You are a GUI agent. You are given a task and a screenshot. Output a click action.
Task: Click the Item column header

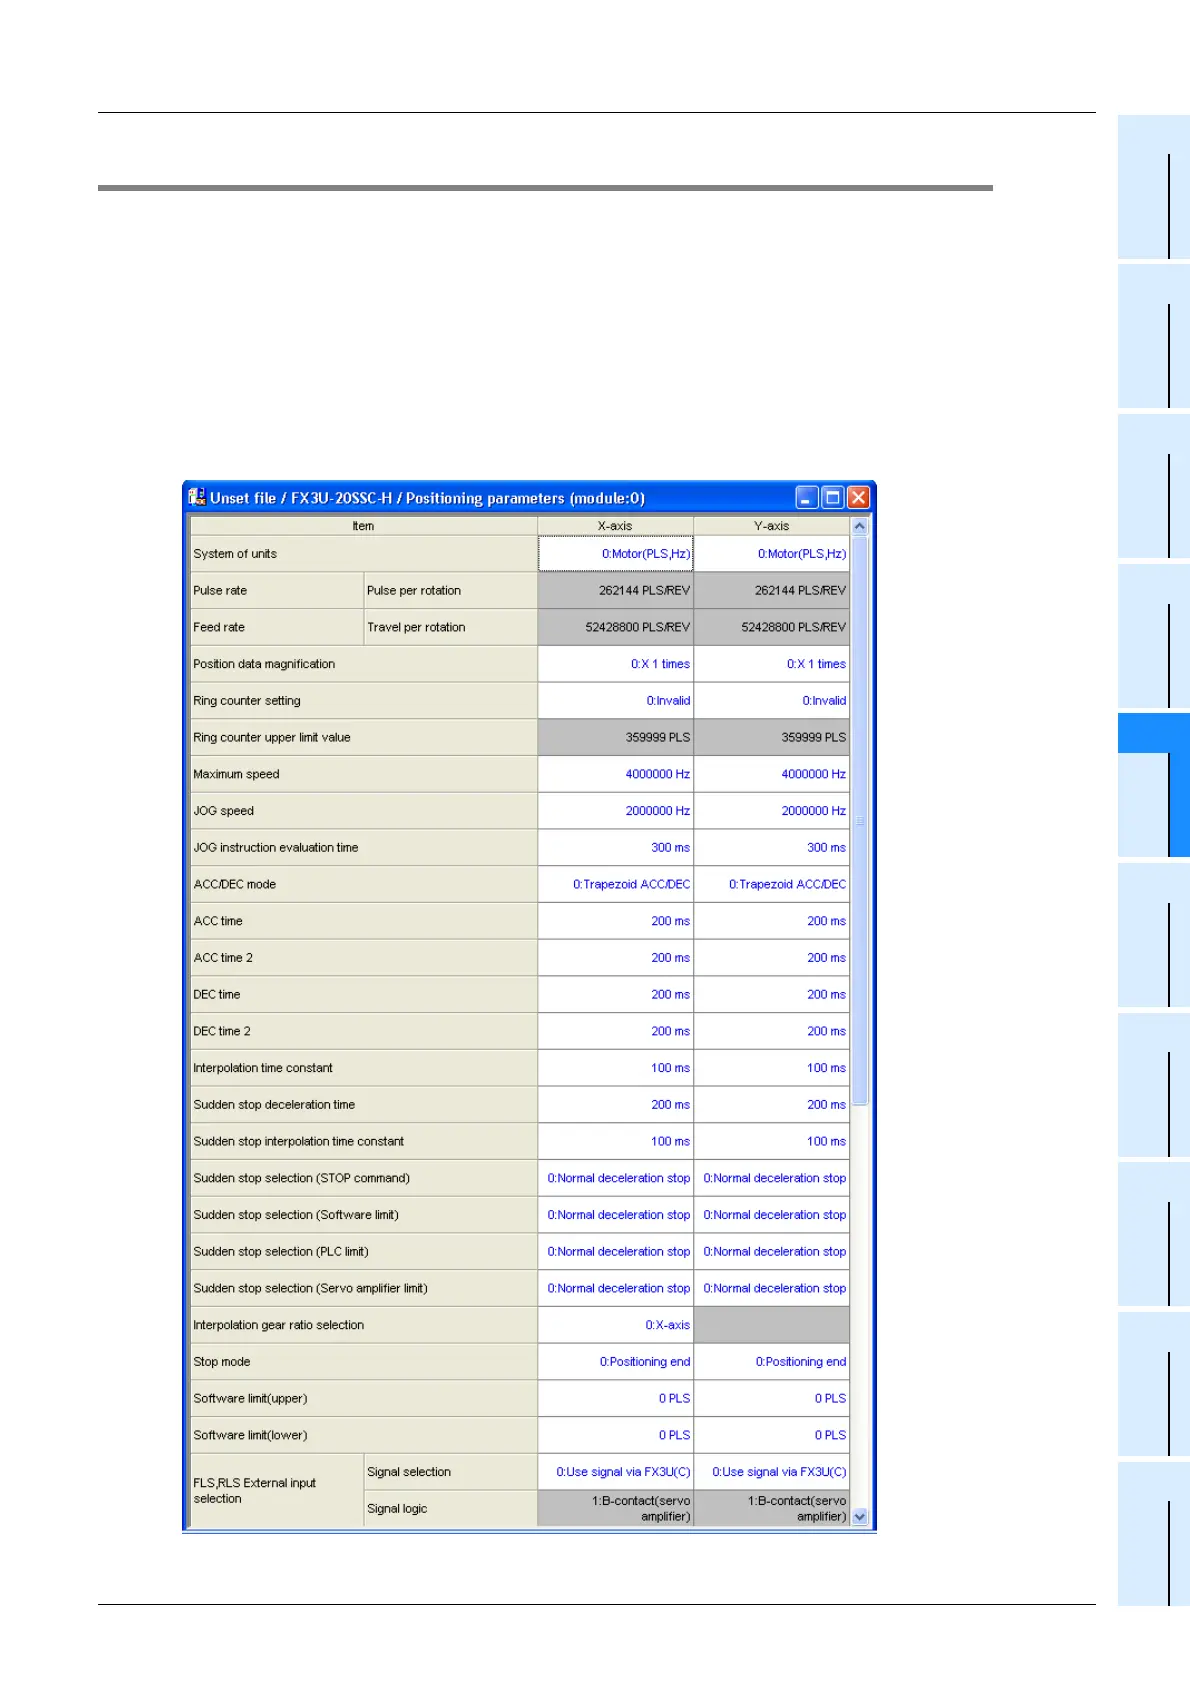[x=364, y=526]
